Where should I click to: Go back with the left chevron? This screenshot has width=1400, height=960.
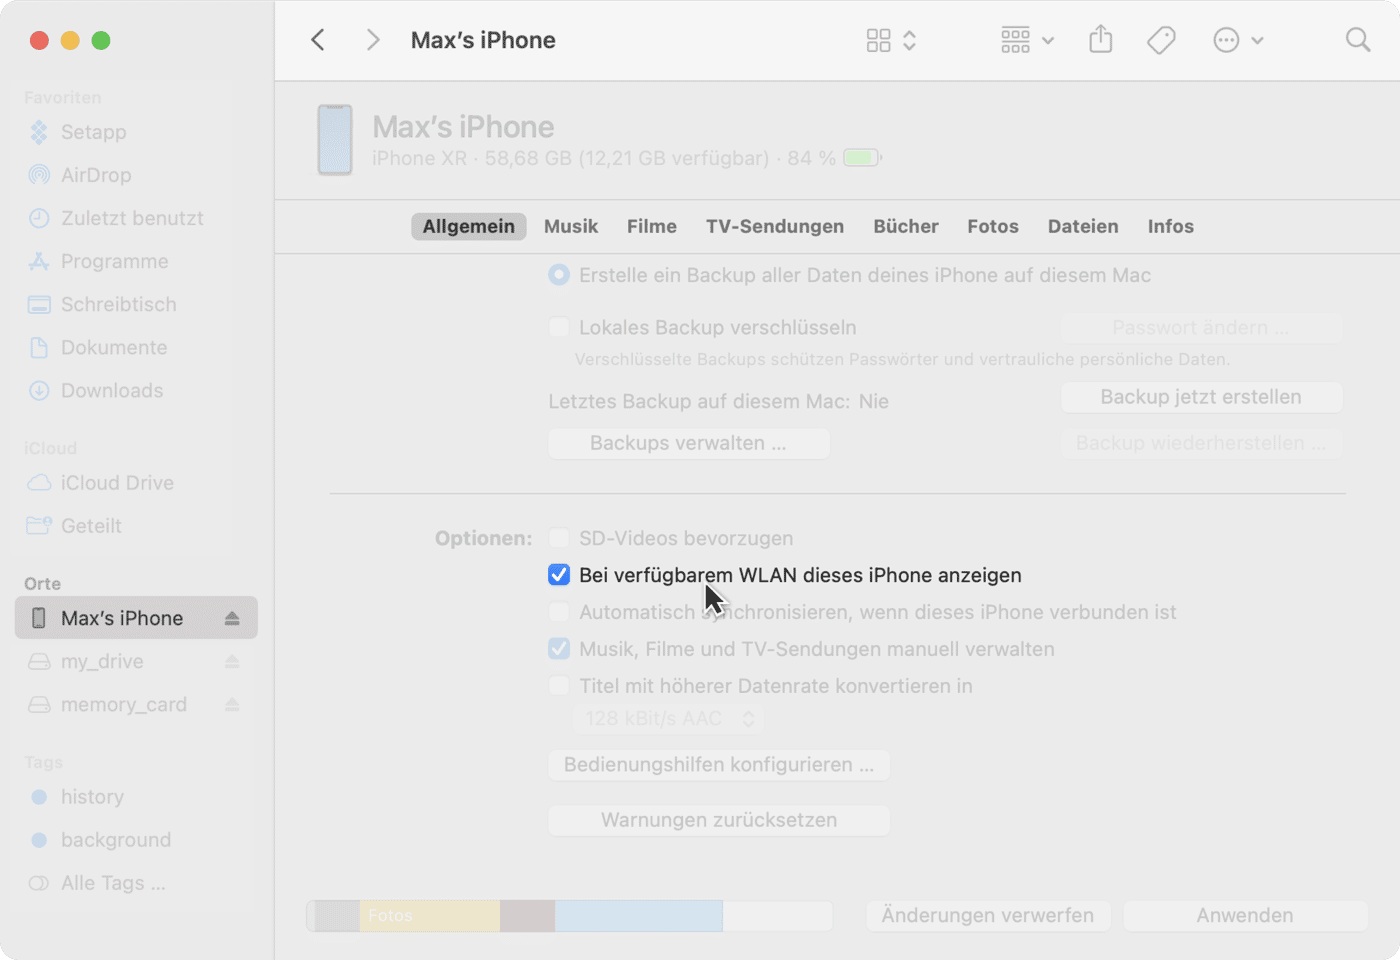[318, 40]
